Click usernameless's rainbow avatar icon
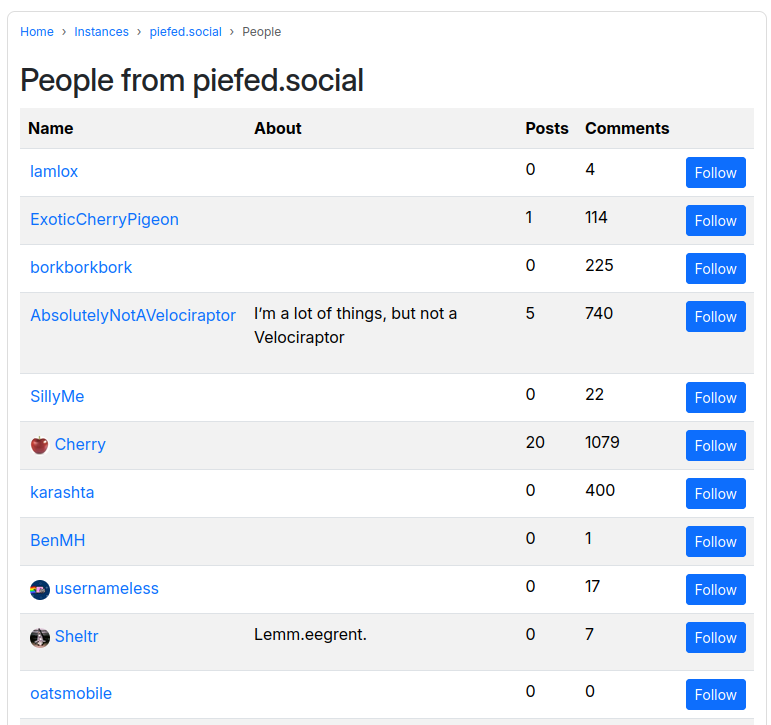This screenshot has width=771, height=725. click(39, 589)
